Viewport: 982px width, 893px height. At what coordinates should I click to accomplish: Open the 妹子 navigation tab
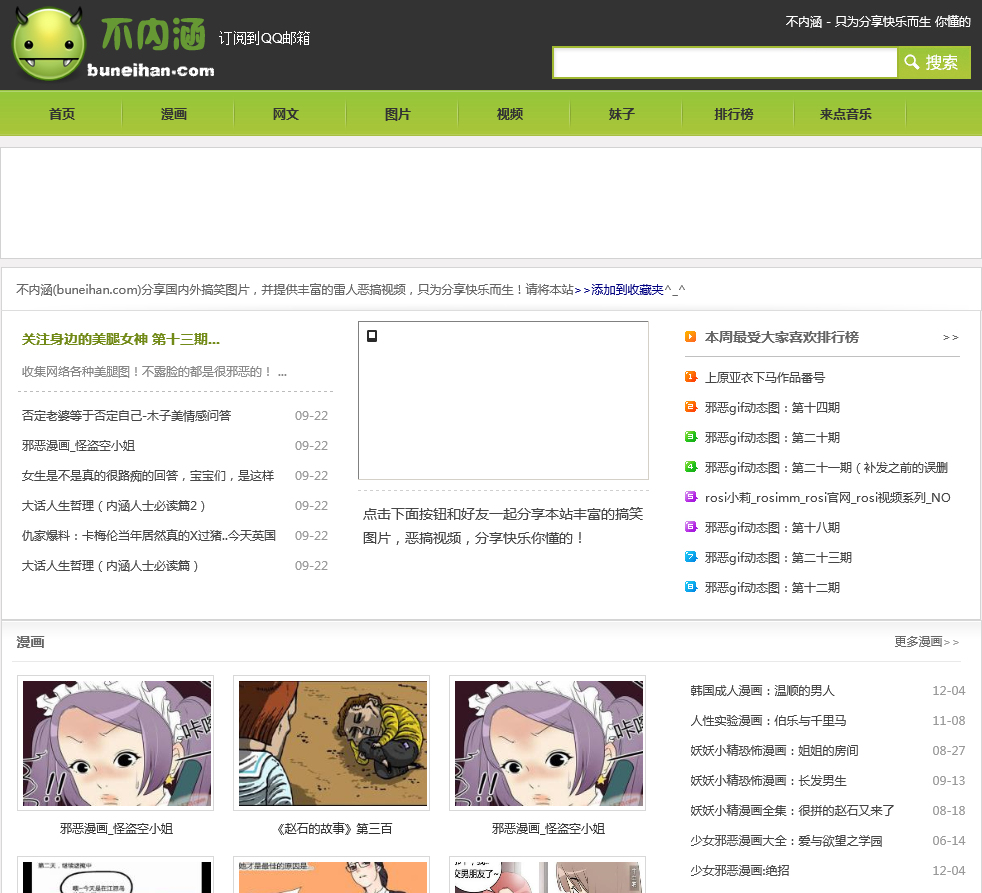coord(621,114)
